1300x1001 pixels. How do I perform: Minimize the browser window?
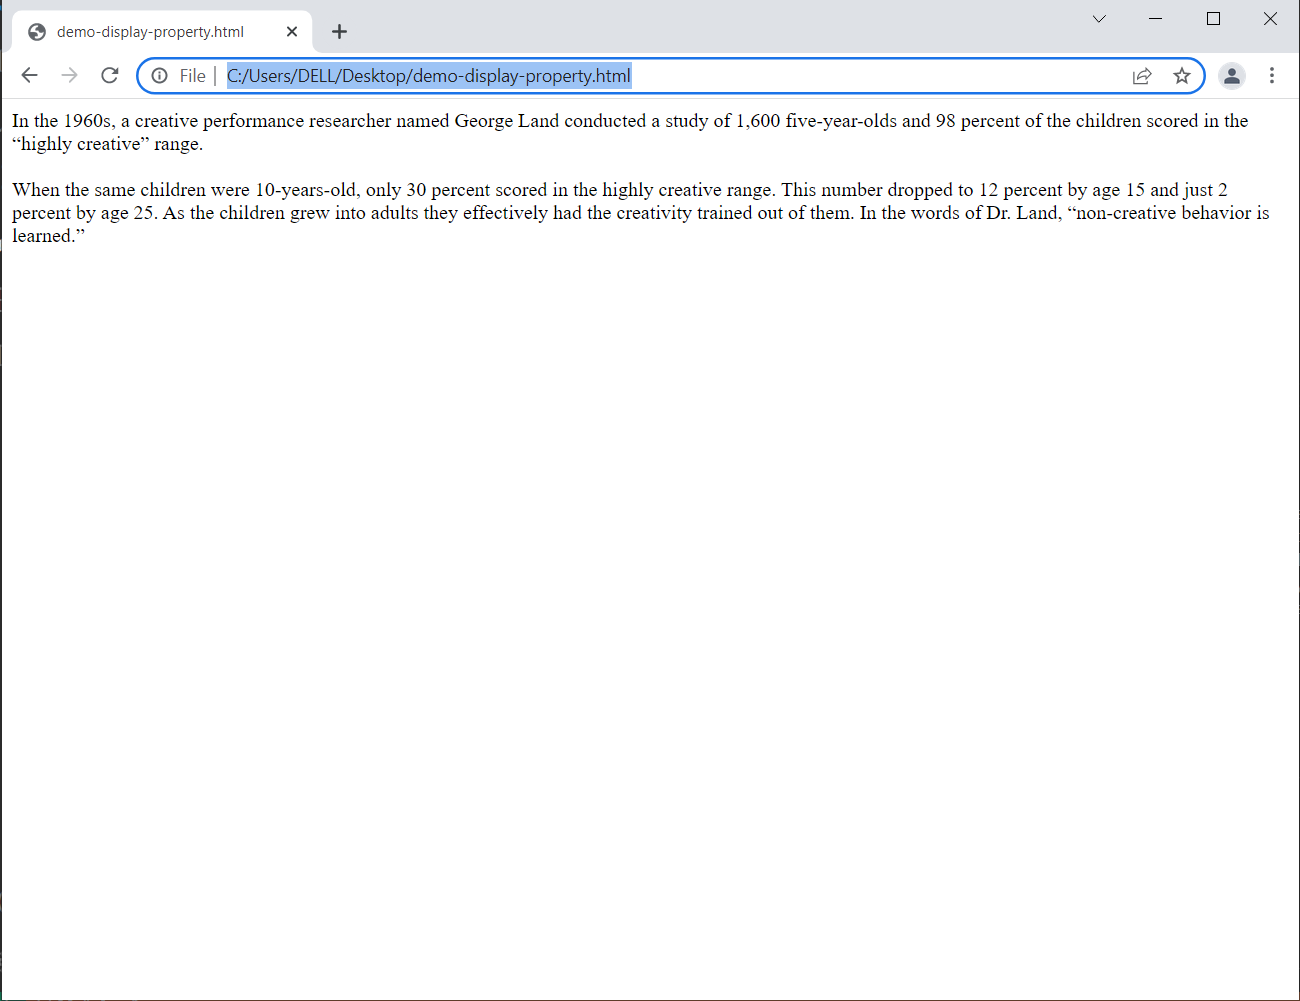click(x=1156, y=19)
